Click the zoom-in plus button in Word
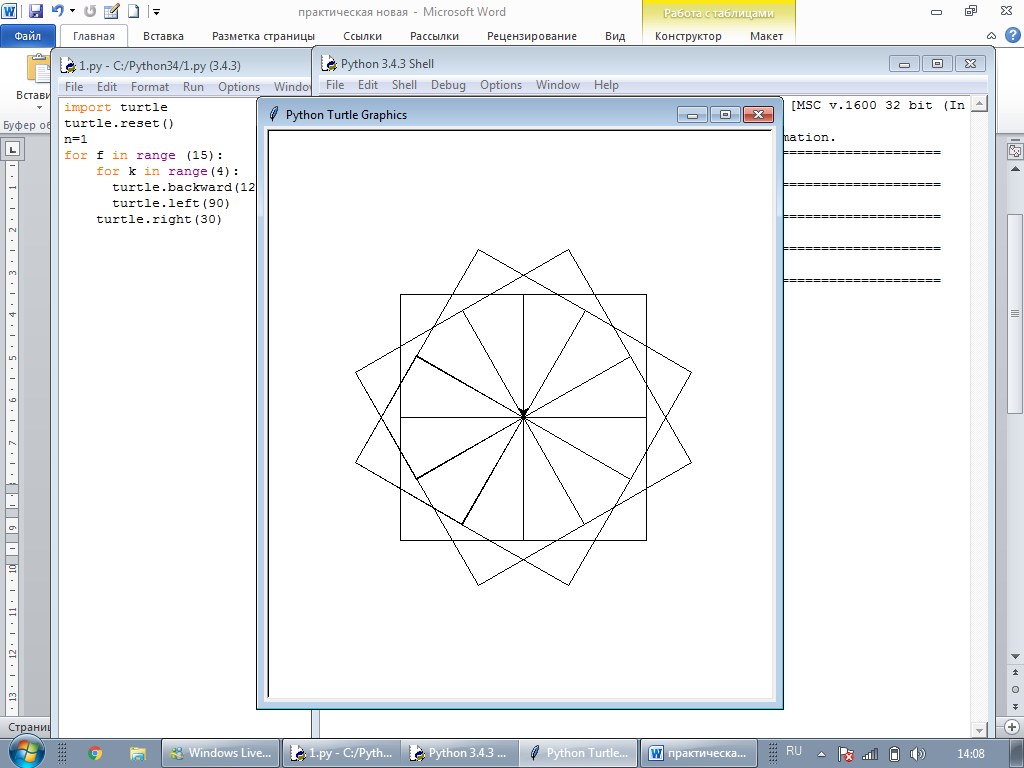This screenshot has height=768, width=1024. click(x=1012, y=727)
